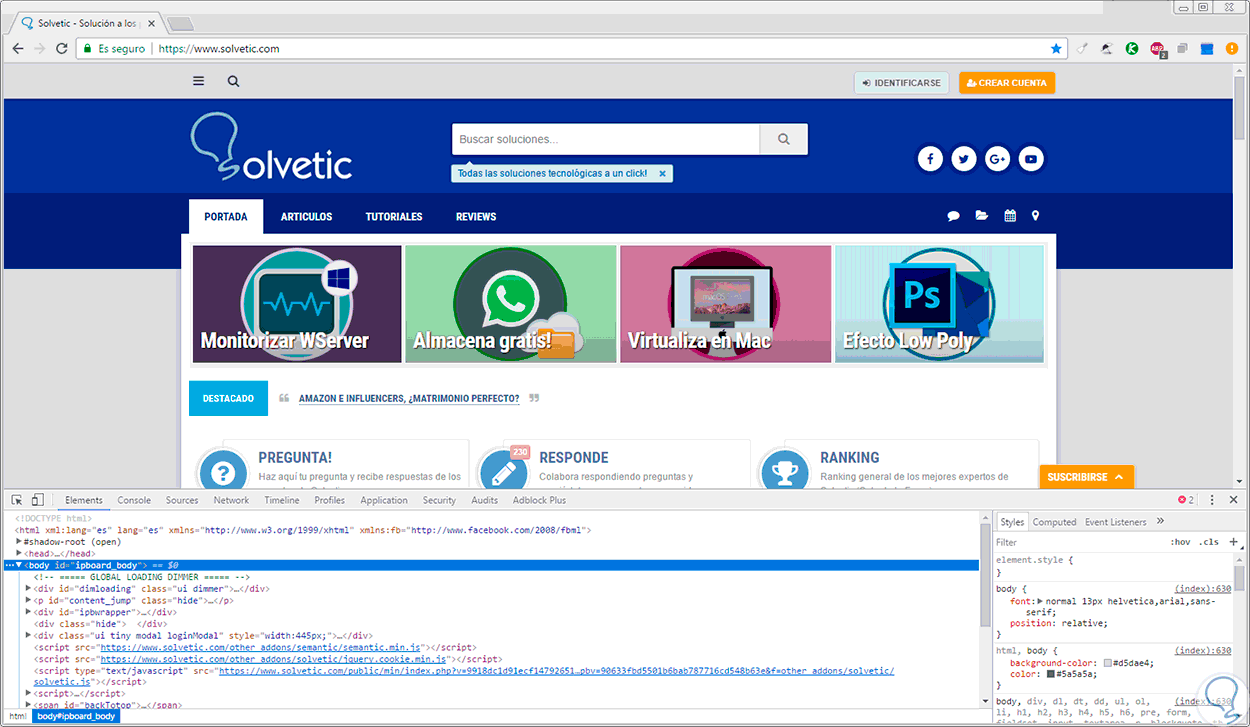The height and width of the screenshot is (727, 1250).
Task: Open the Monitorizar WServer thumbnail
Action: (x=297, y=304)
